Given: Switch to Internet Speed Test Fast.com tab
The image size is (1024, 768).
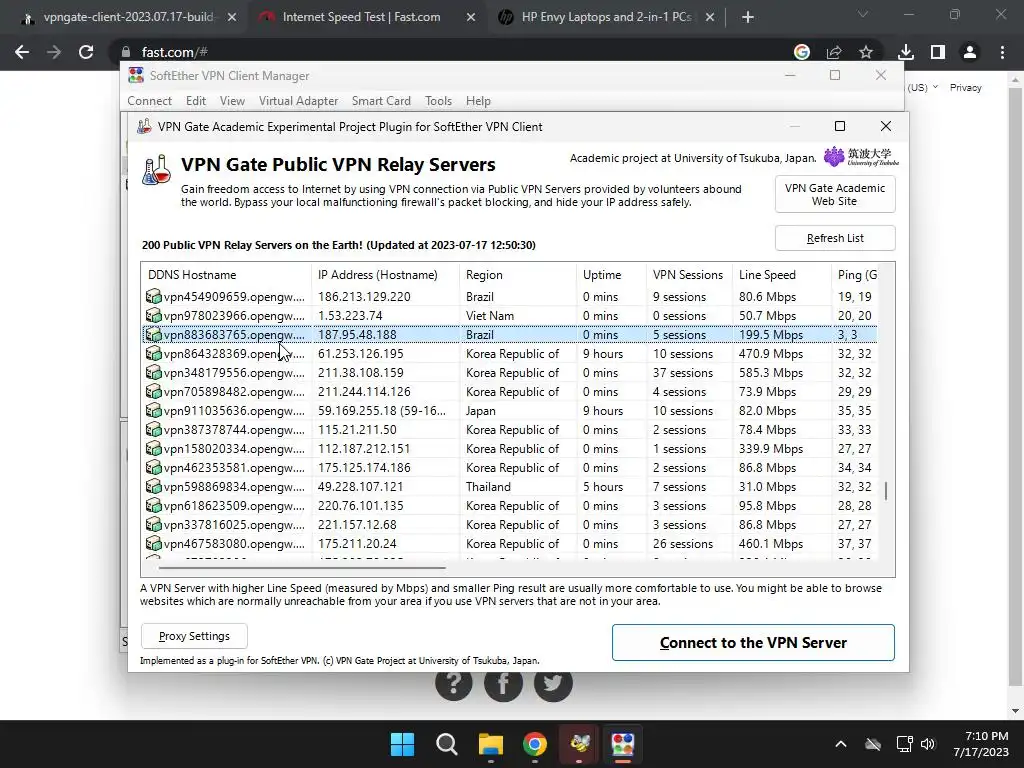Looking at the screenshot, I should 361,17.
